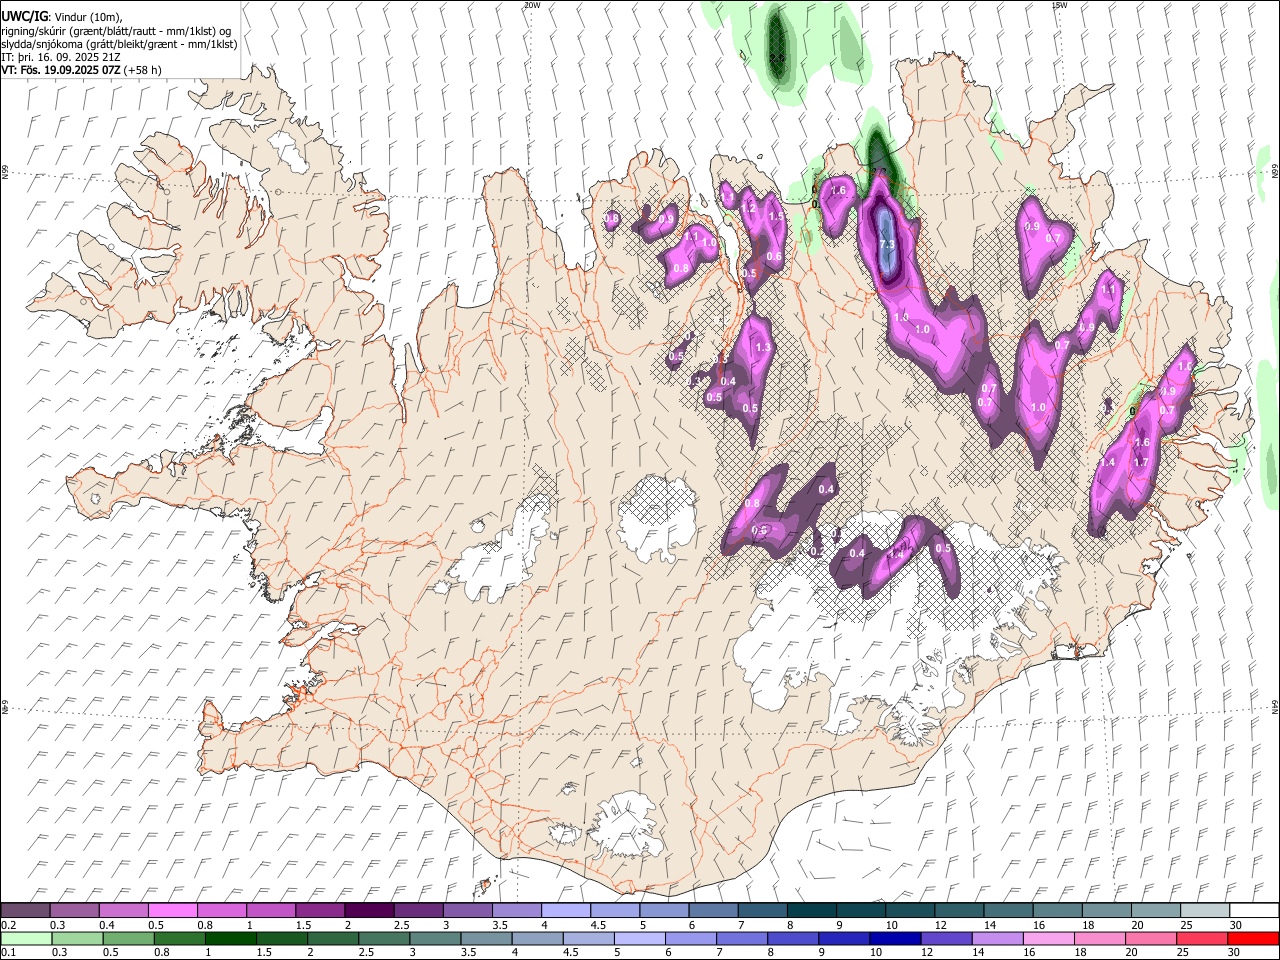
Task: Click the '20W' longitude label
Action: point(532,5)
